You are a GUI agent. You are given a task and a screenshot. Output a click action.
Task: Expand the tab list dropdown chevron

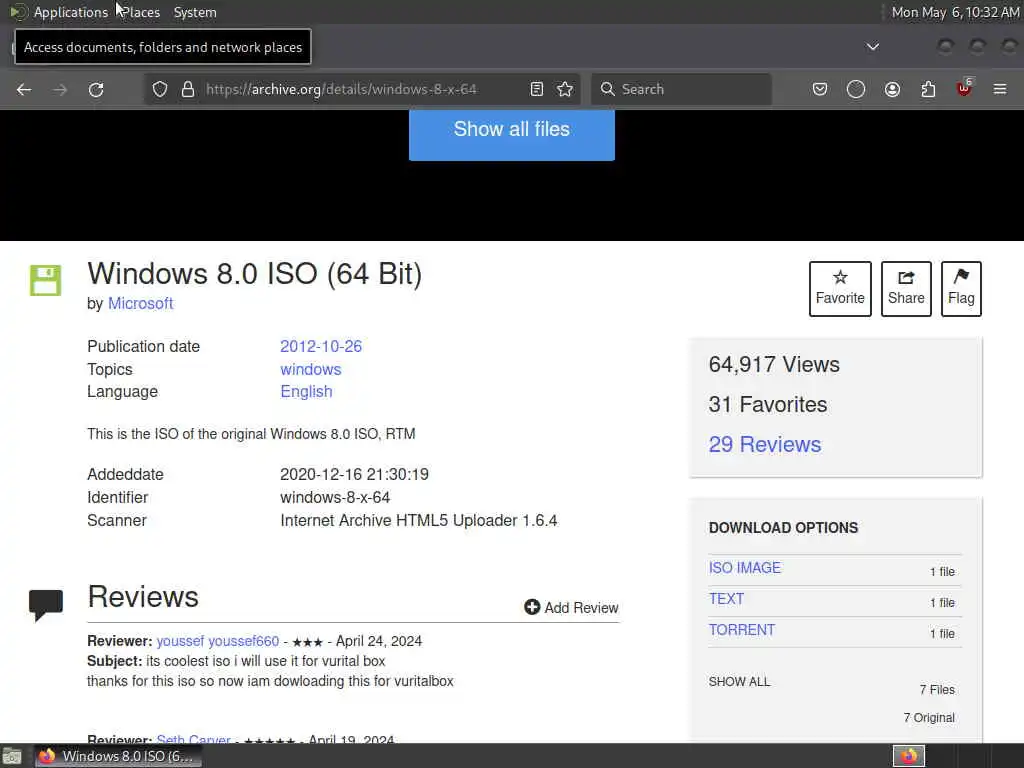pyautogui.click(x=872, y=47)
